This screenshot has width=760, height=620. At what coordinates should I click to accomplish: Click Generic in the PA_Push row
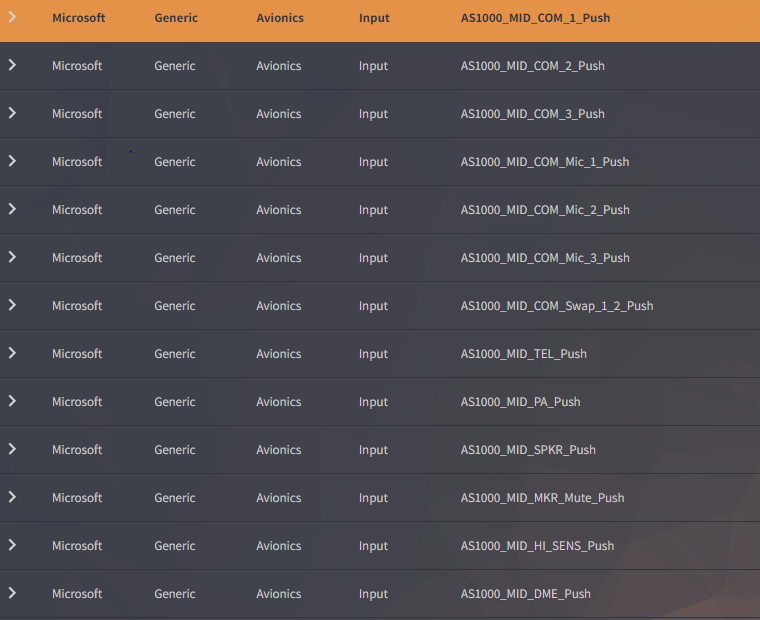175,402
